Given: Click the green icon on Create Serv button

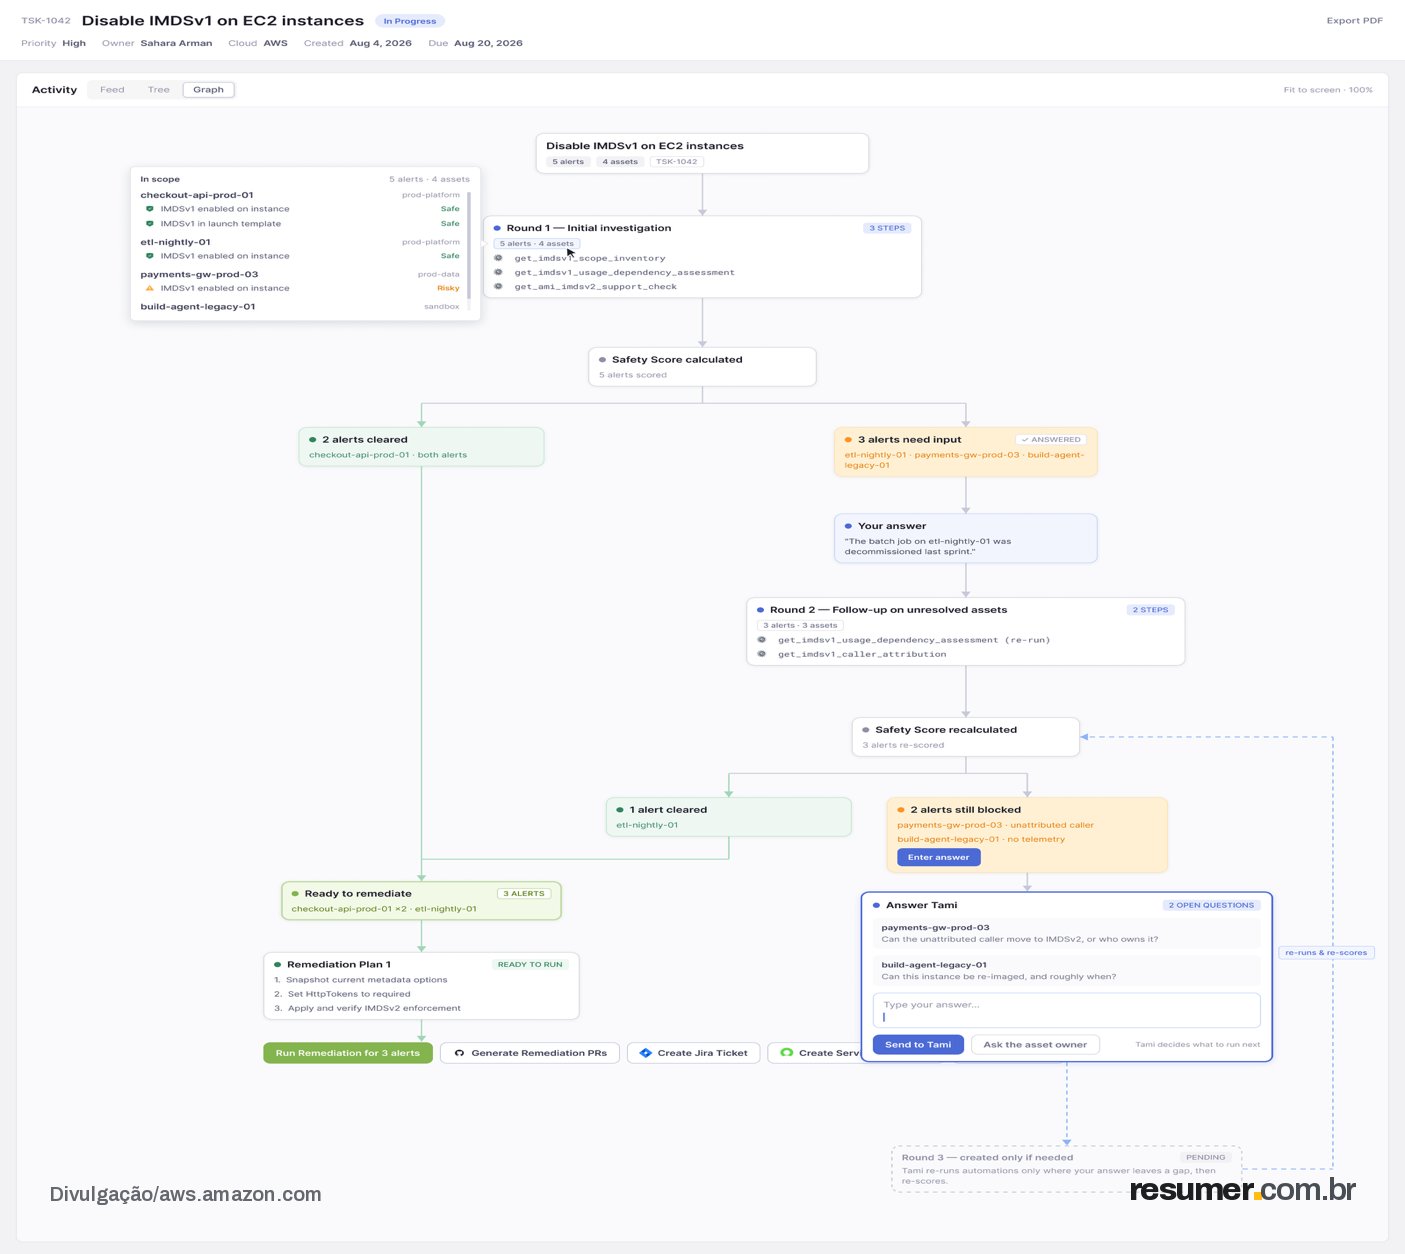Looking at the screenshot, I should click(x=787, y=1053).
